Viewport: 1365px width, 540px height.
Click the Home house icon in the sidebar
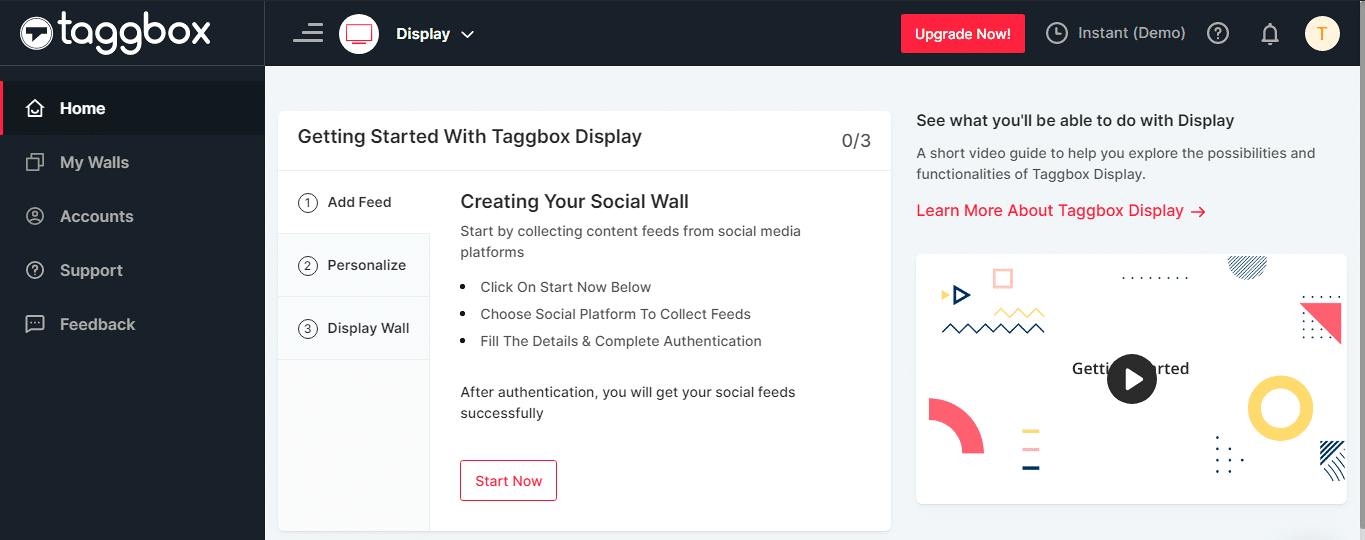click(x=35, y=108)
